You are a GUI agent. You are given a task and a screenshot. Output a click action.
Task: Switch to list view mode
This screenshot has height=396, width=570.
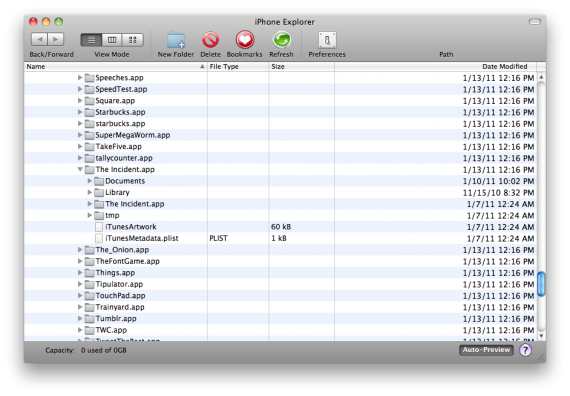pyautogui.click(x=91, y=40)
